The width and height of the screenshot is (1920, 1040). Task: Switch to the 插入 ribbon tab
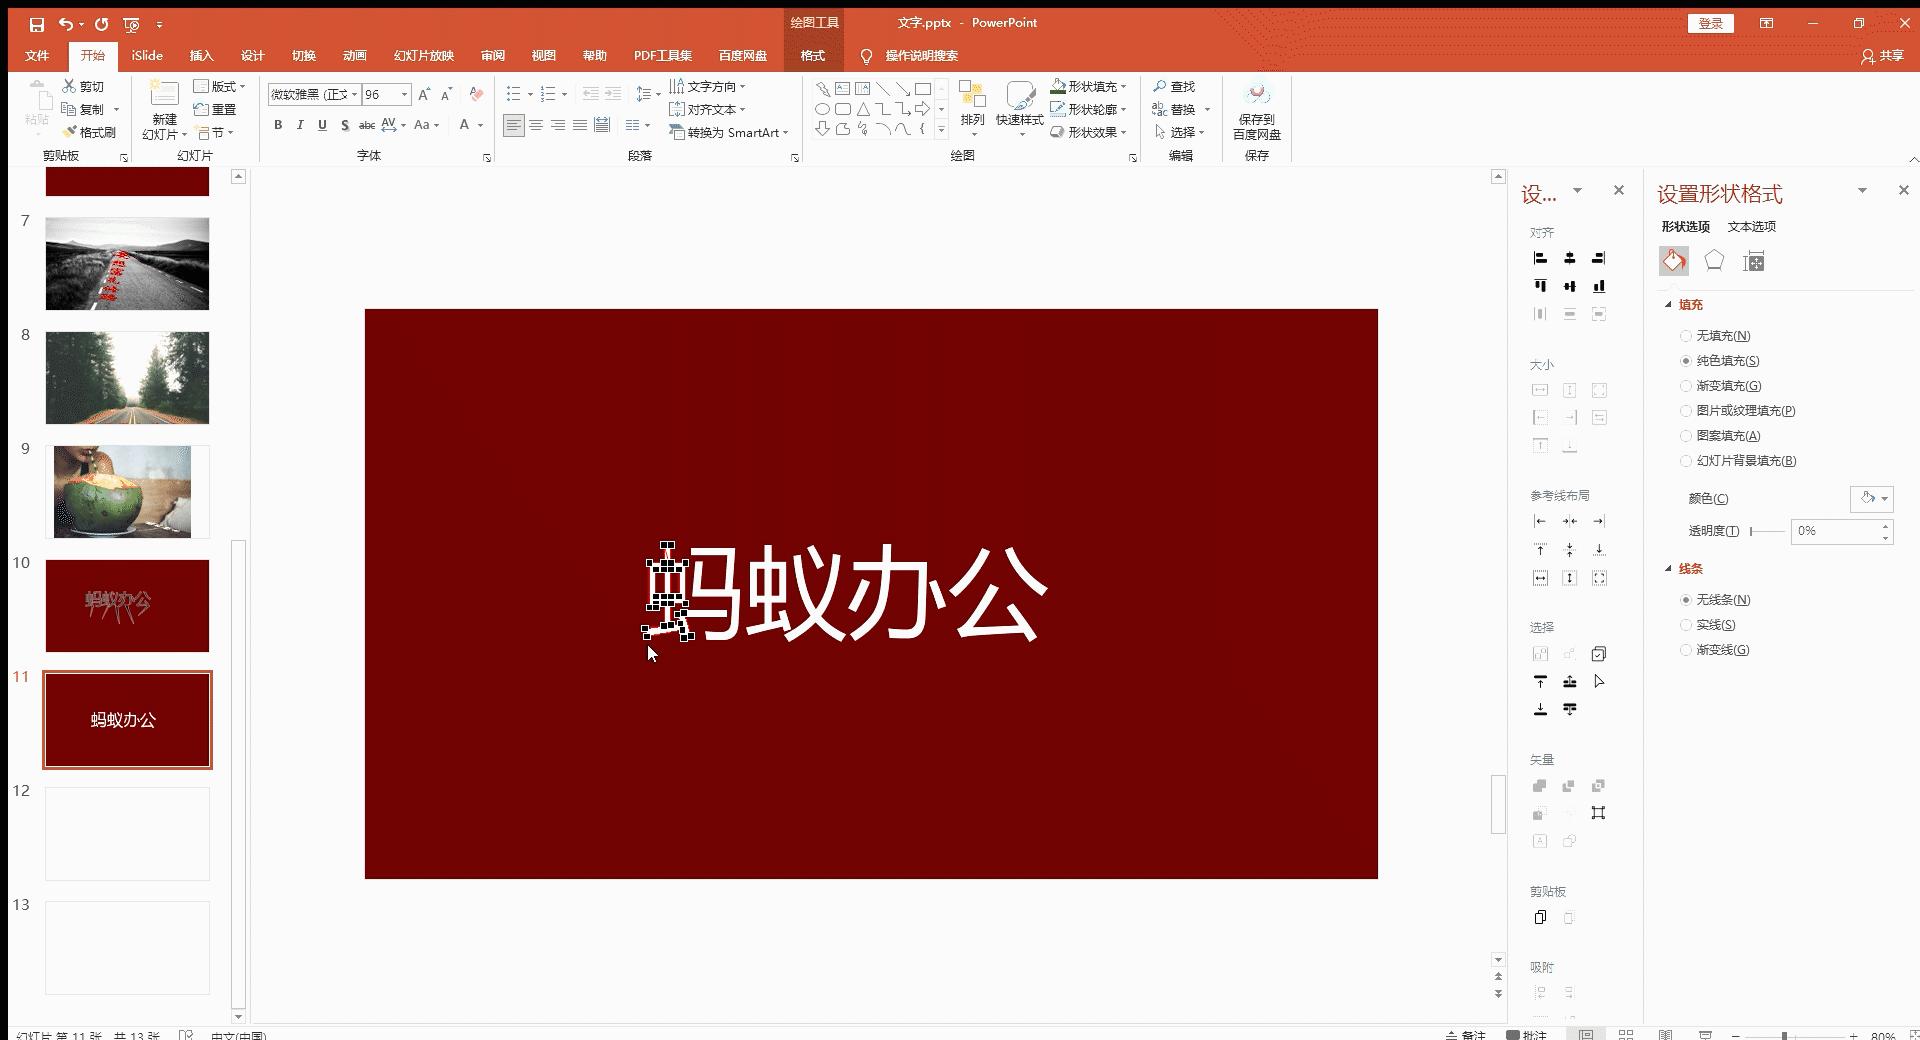click(200, 56)
